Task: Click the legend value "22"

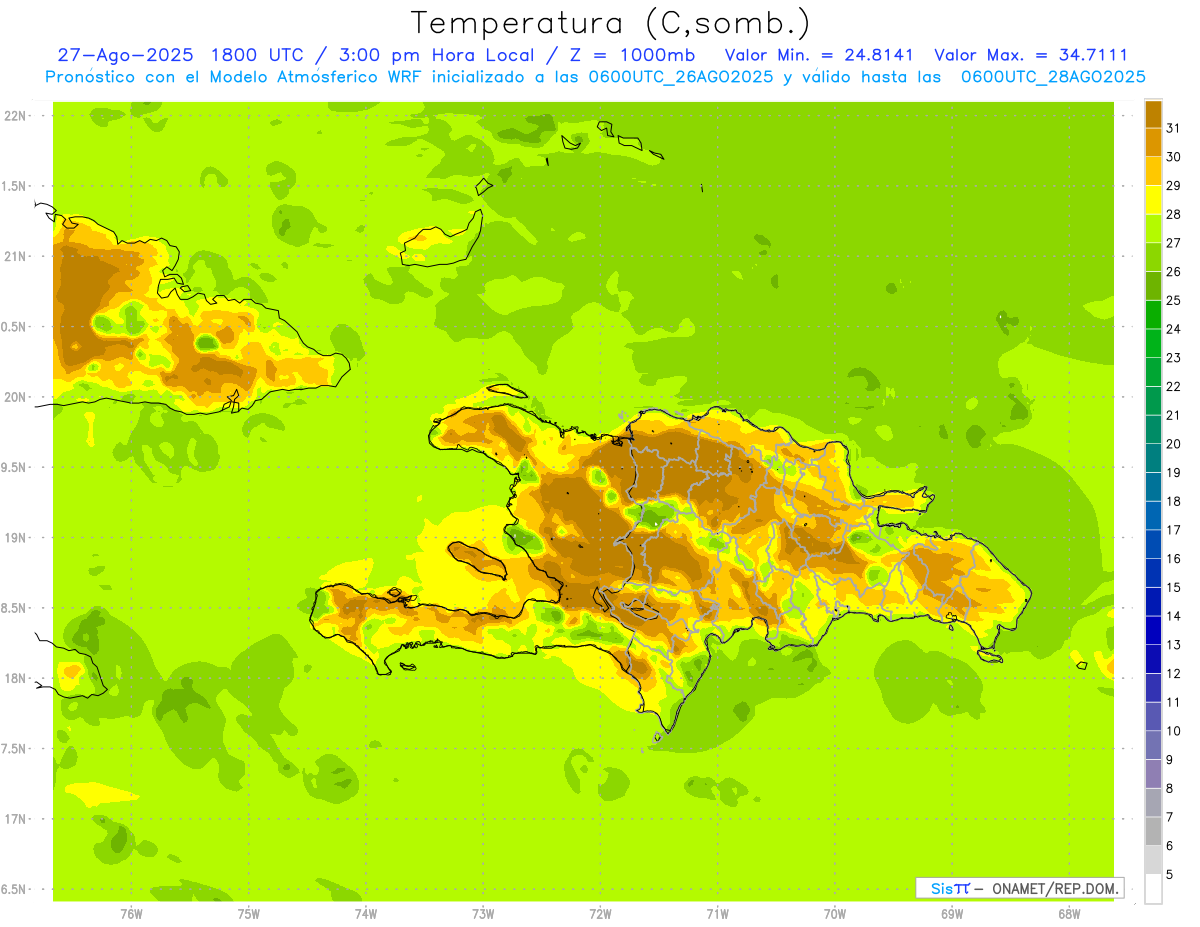Action: tap(1173, 387)
